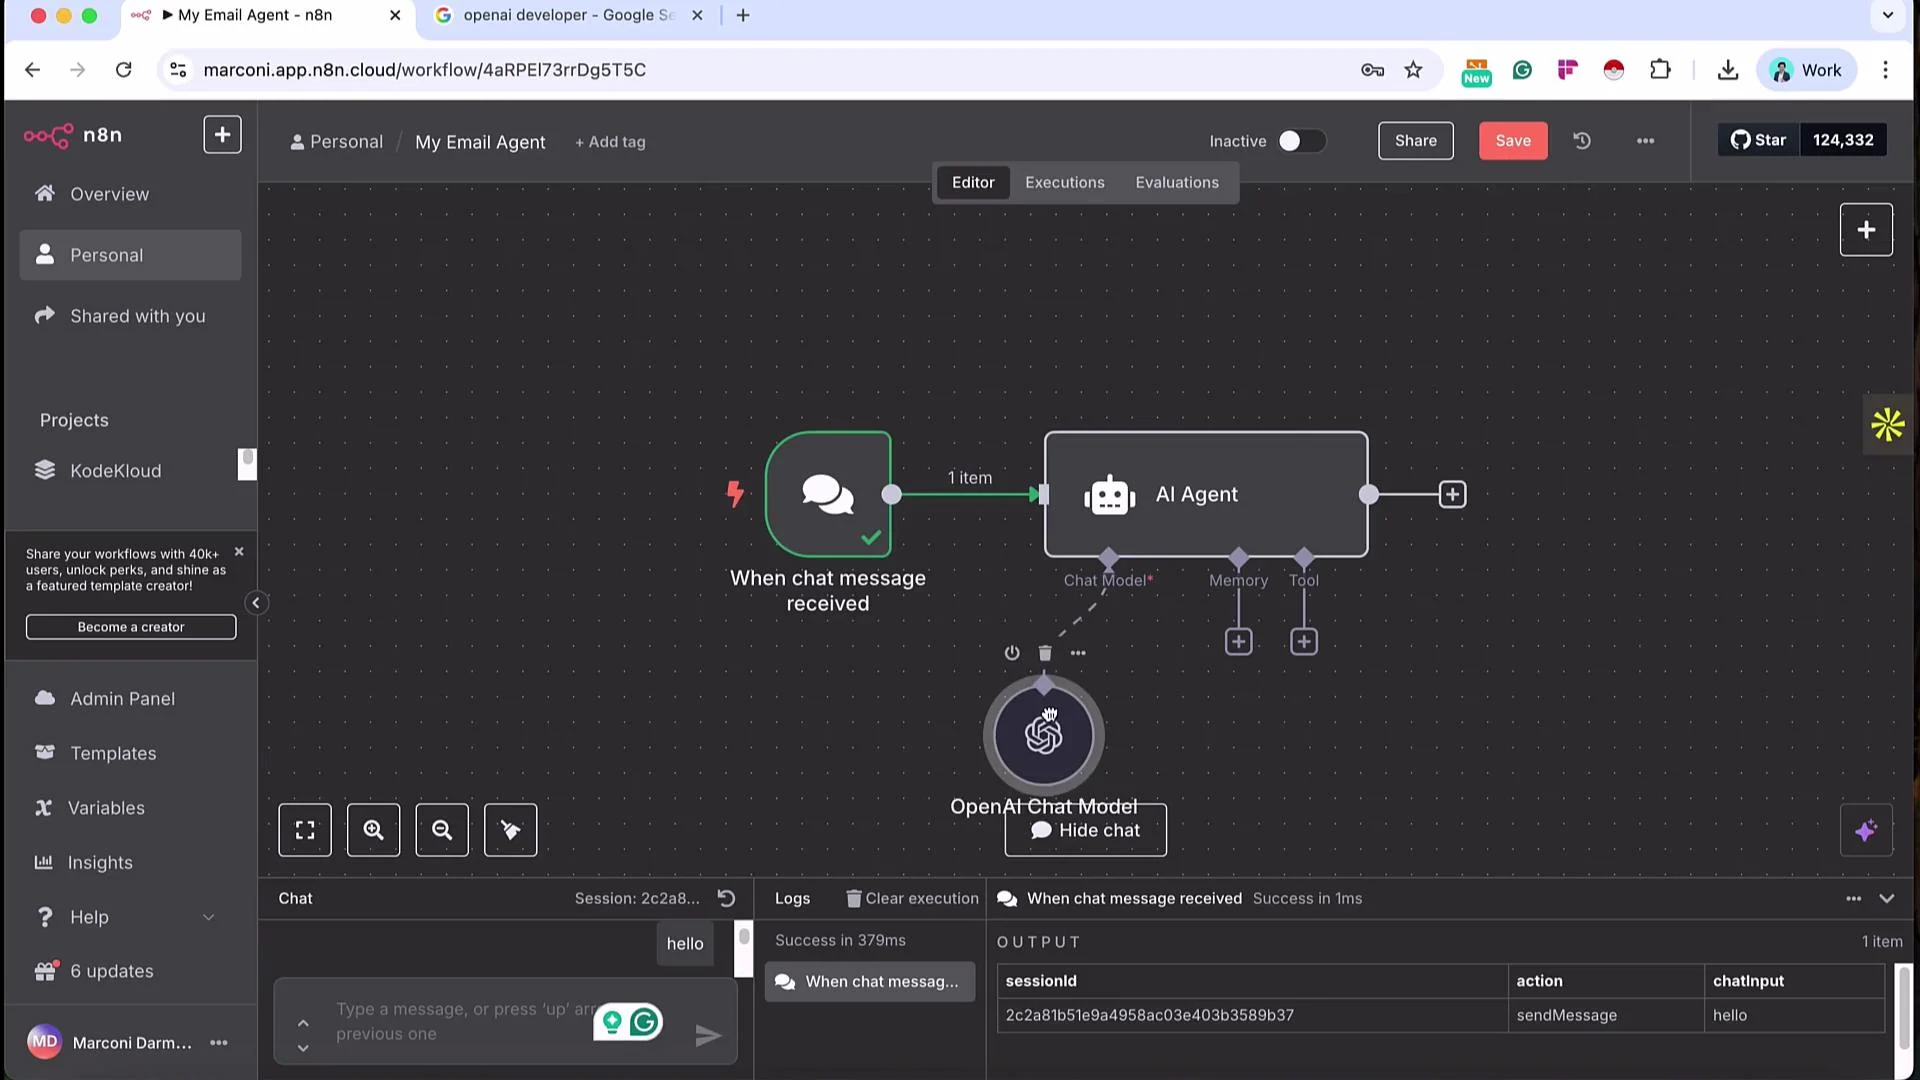Image resolution: width=1920 pixels, height=1080 pixels.
Task: Open the OpenAI Chat Model node's more options
Action: 1078,653
